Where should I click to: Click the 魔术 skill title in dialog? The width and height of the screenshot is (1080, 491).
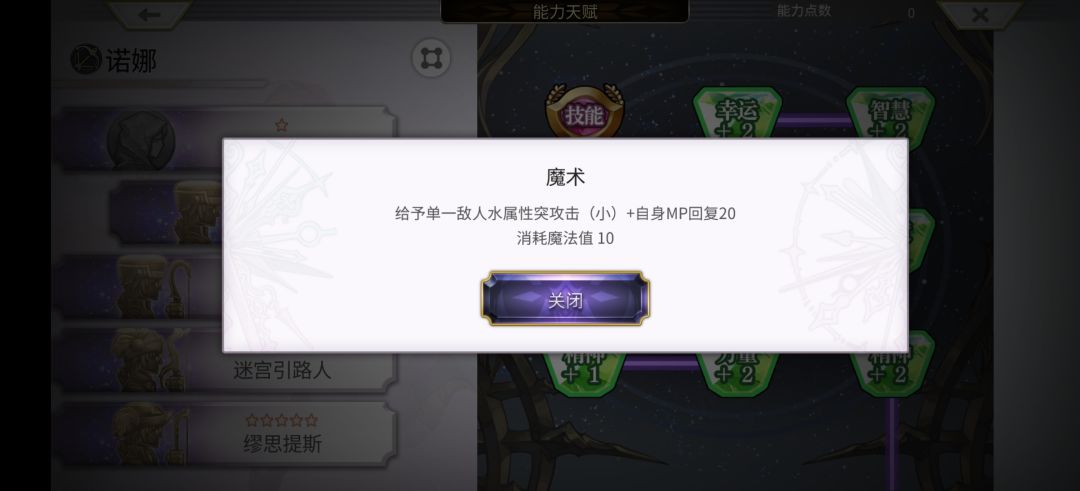click(x=565, y=177)
